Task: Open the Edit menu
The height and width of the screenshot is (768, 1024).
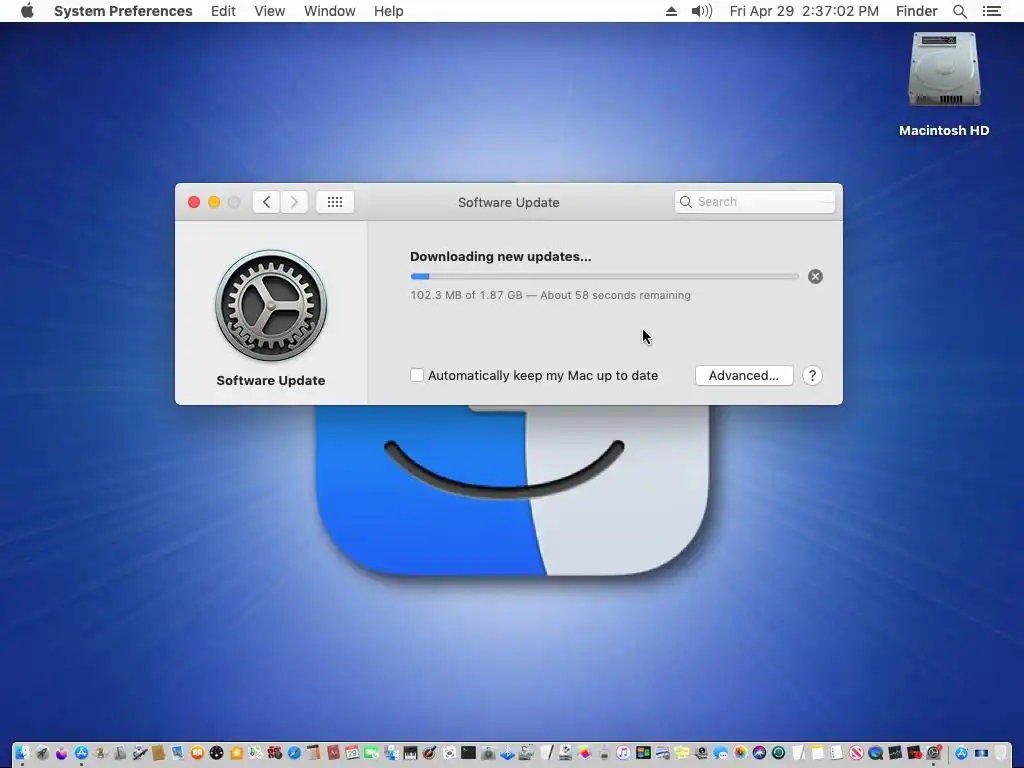Action: [223, 11]
